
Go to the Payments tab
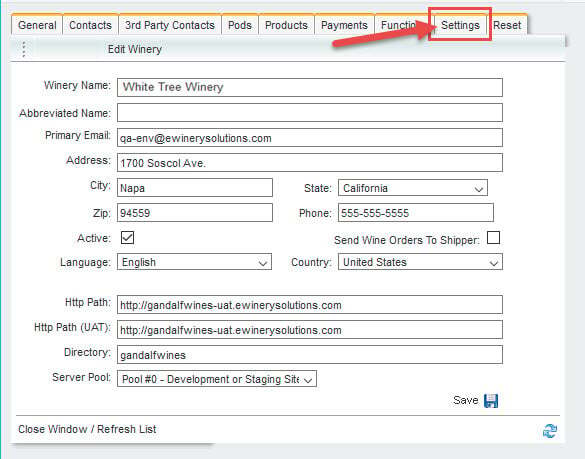tap(344, 25)
